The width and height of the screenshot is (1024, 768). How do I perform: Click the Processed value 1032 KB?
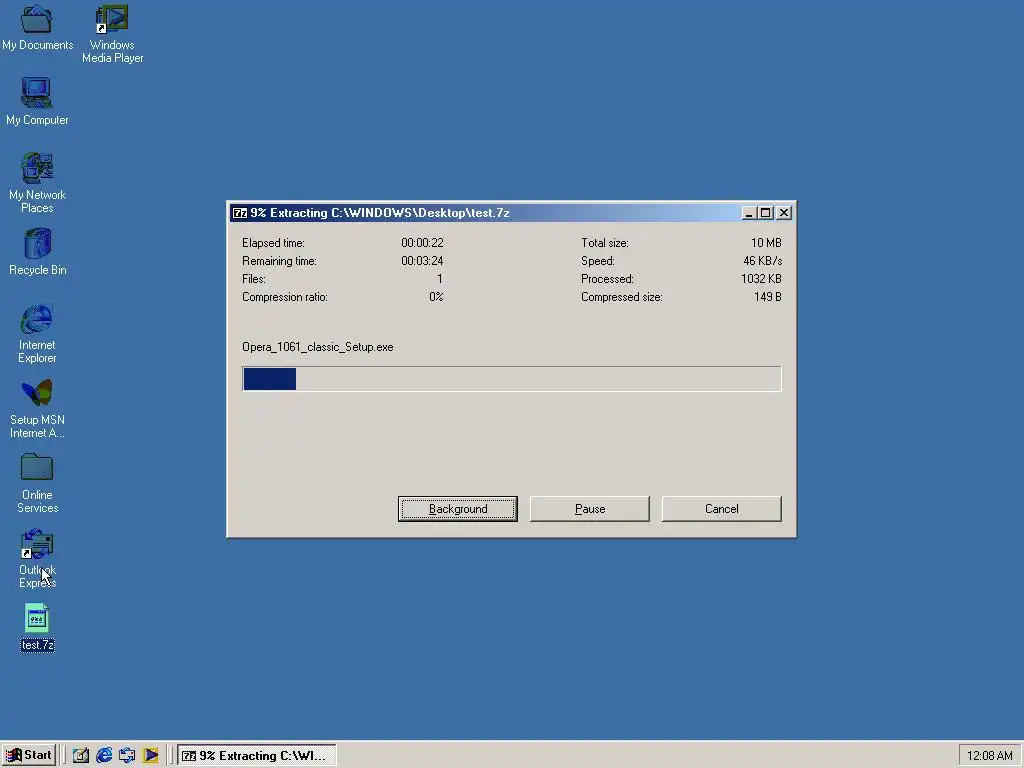point(761,279)
